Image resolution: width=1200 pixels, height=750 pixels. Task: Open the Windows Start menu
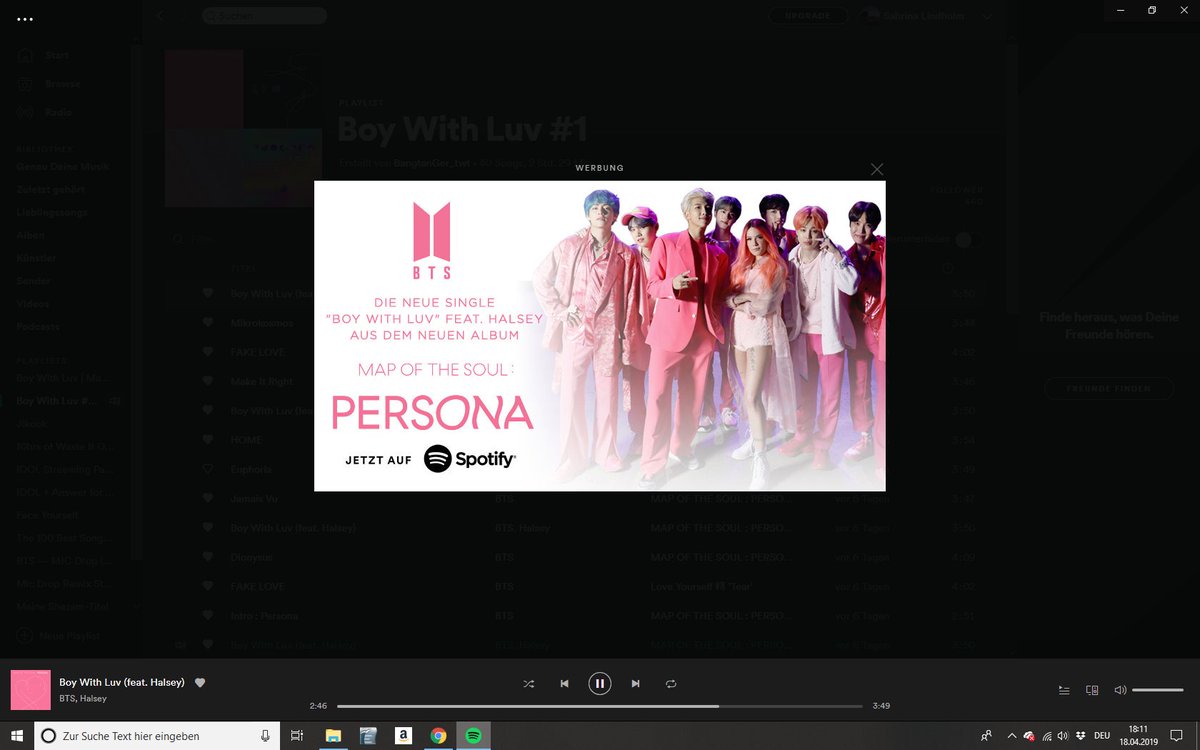[x=16, y=735]
